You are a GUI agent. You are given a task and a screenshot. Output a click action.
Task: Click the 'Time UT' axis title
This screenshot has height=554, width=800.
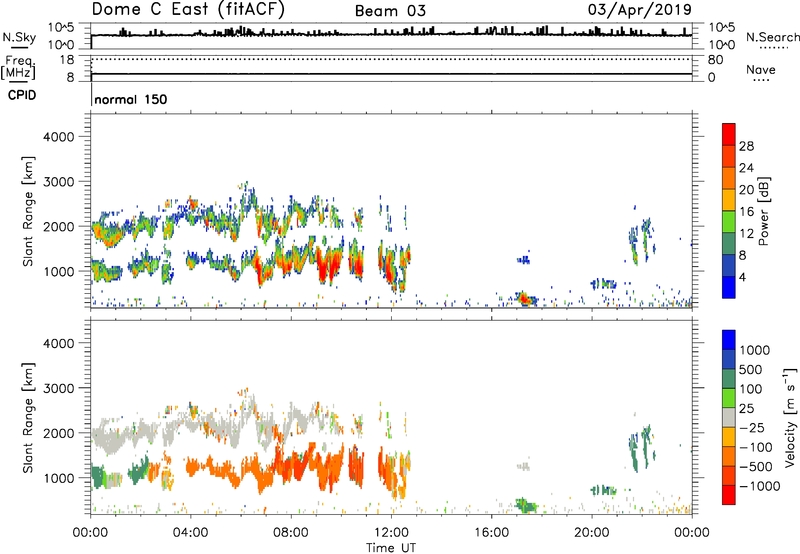tap(391, 548)
